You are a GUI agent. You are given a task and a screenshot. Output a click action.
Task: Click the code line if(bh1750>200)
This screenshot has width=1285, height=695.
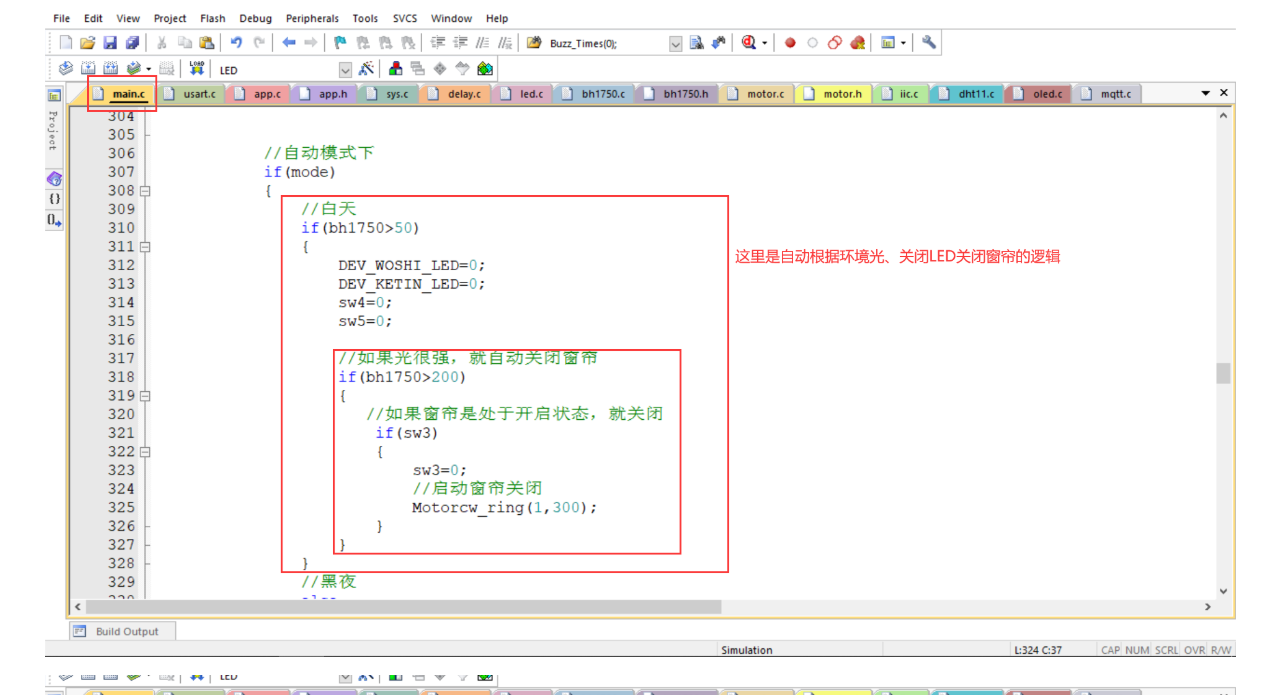(x=402, y=377)
